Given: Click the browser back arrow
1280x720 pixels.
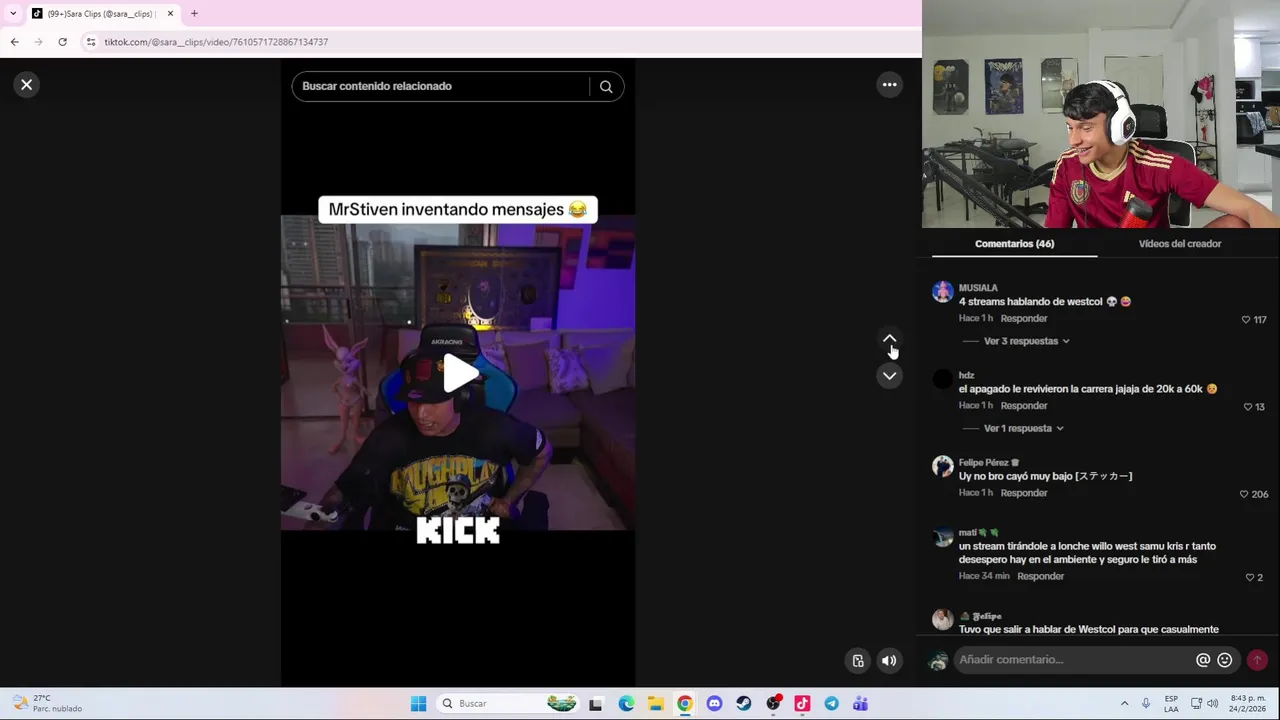Looking at the screenshot, I should [14, 42].
